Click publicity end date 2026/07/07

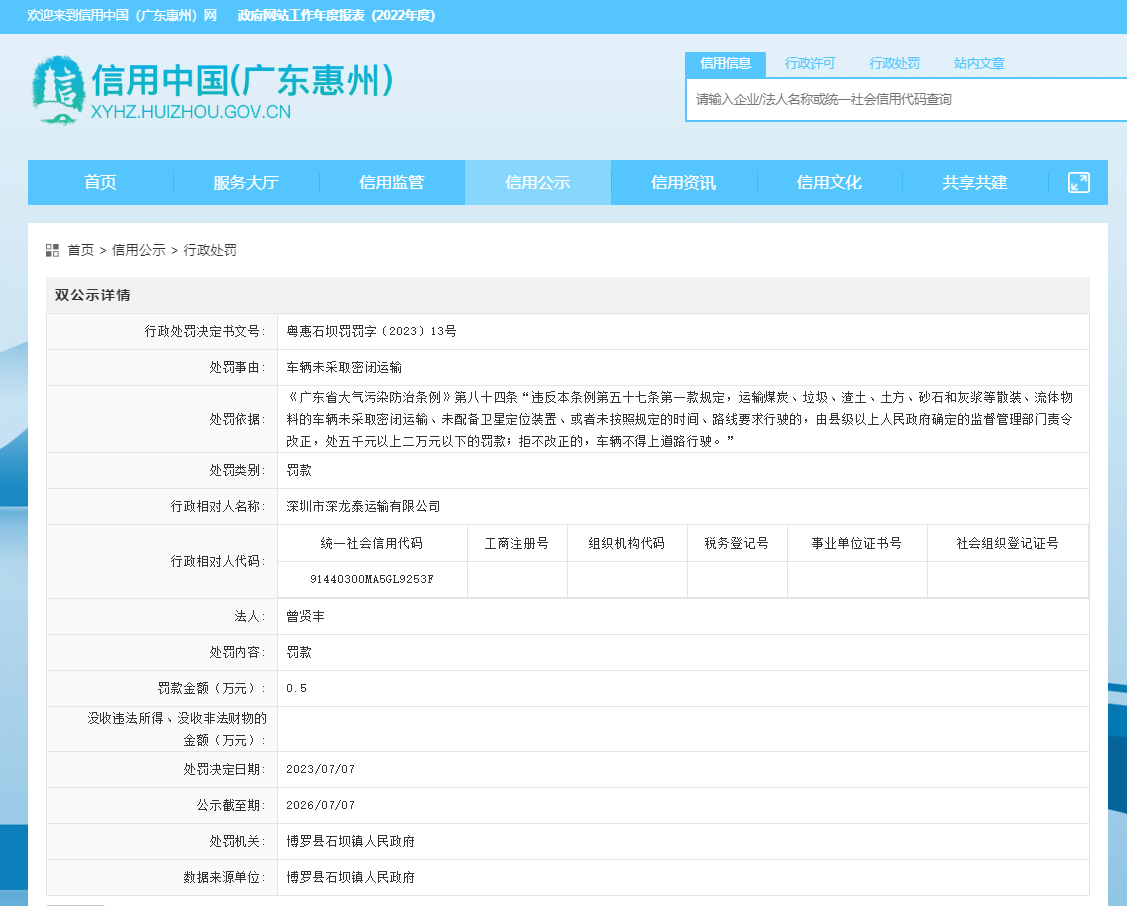[321, 805]
